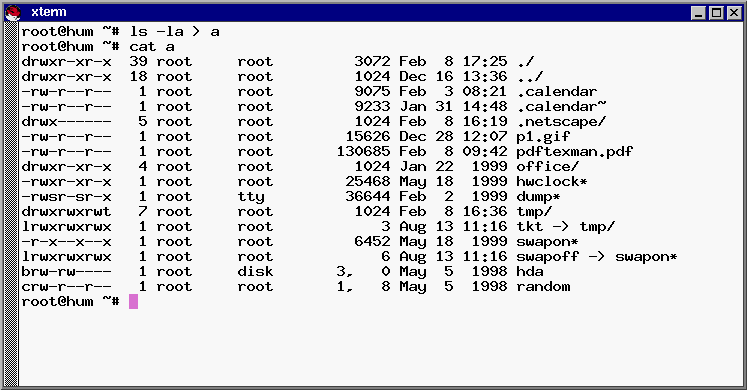Click the 'dump*' file name
This screenshot has width=747, height=390.
point(539,197)
